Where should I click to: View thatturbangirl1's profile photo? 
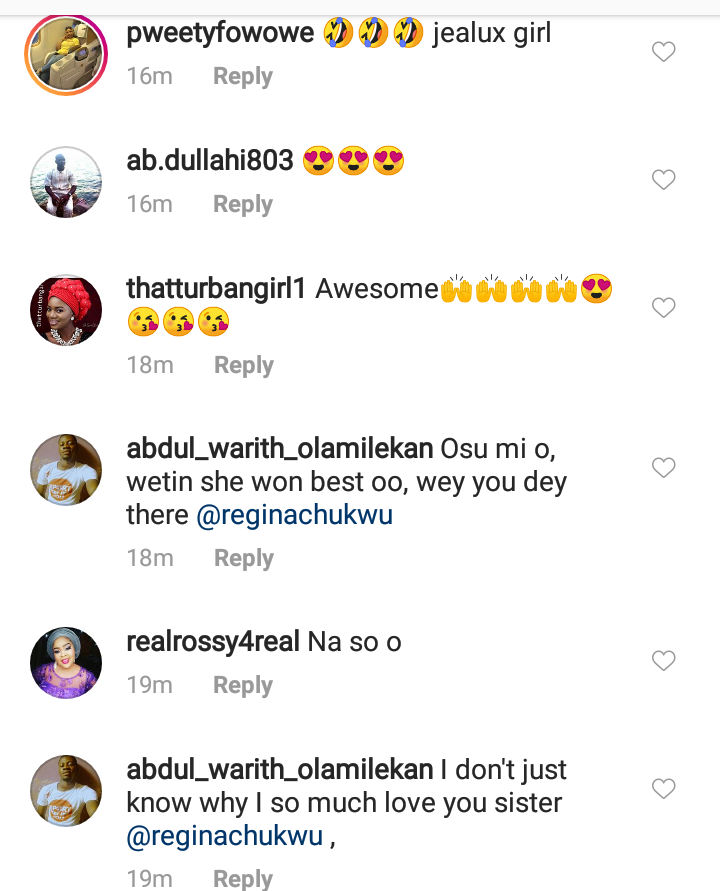click(x=66, y=310)
